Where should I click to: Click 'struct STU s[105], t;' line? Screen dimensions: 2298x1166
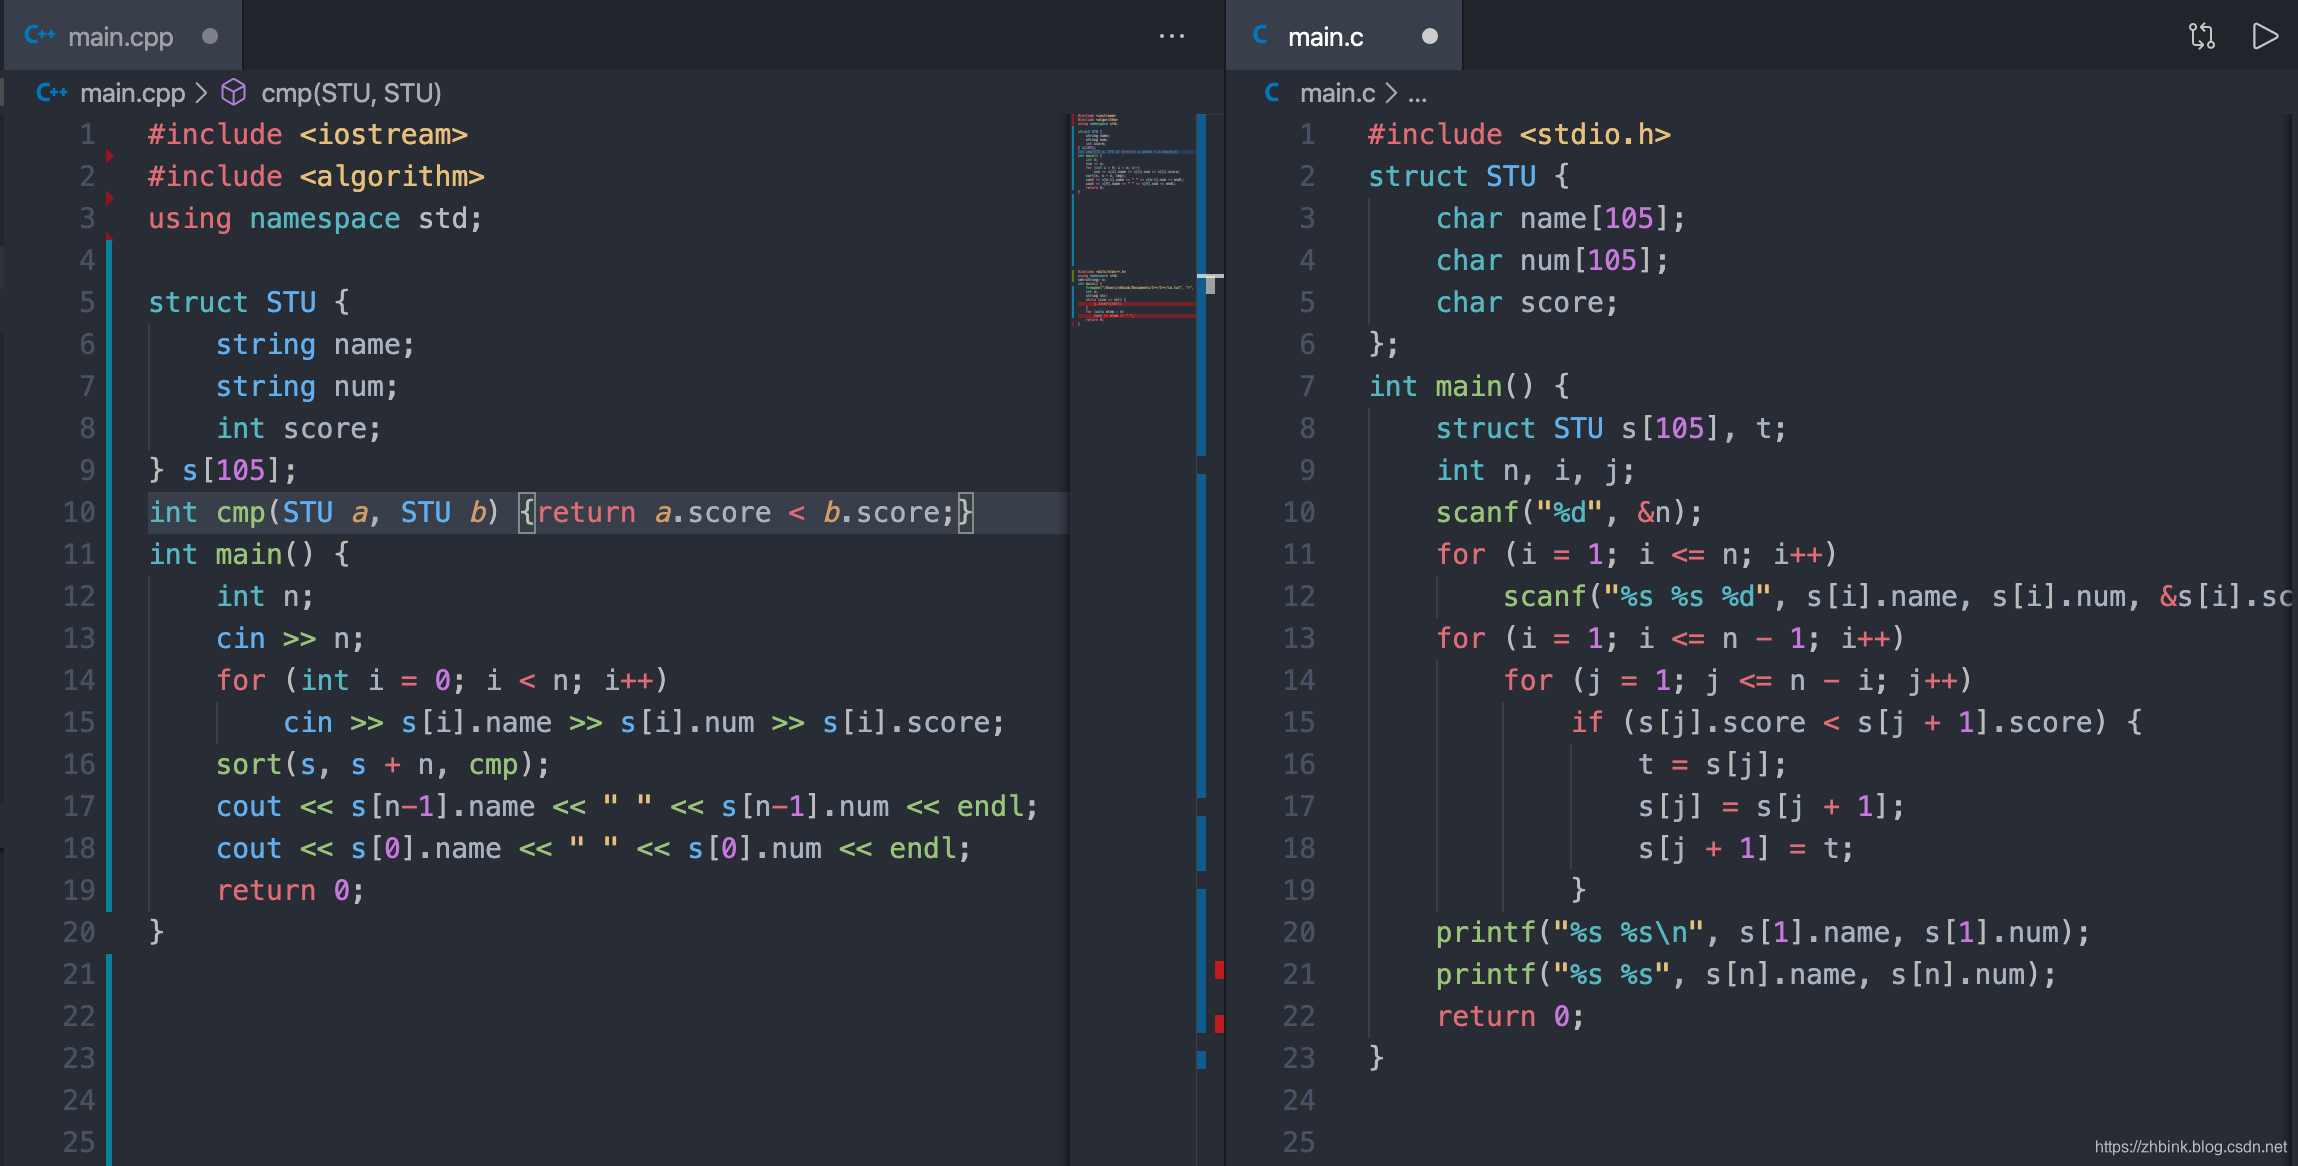coord(1611,428)
